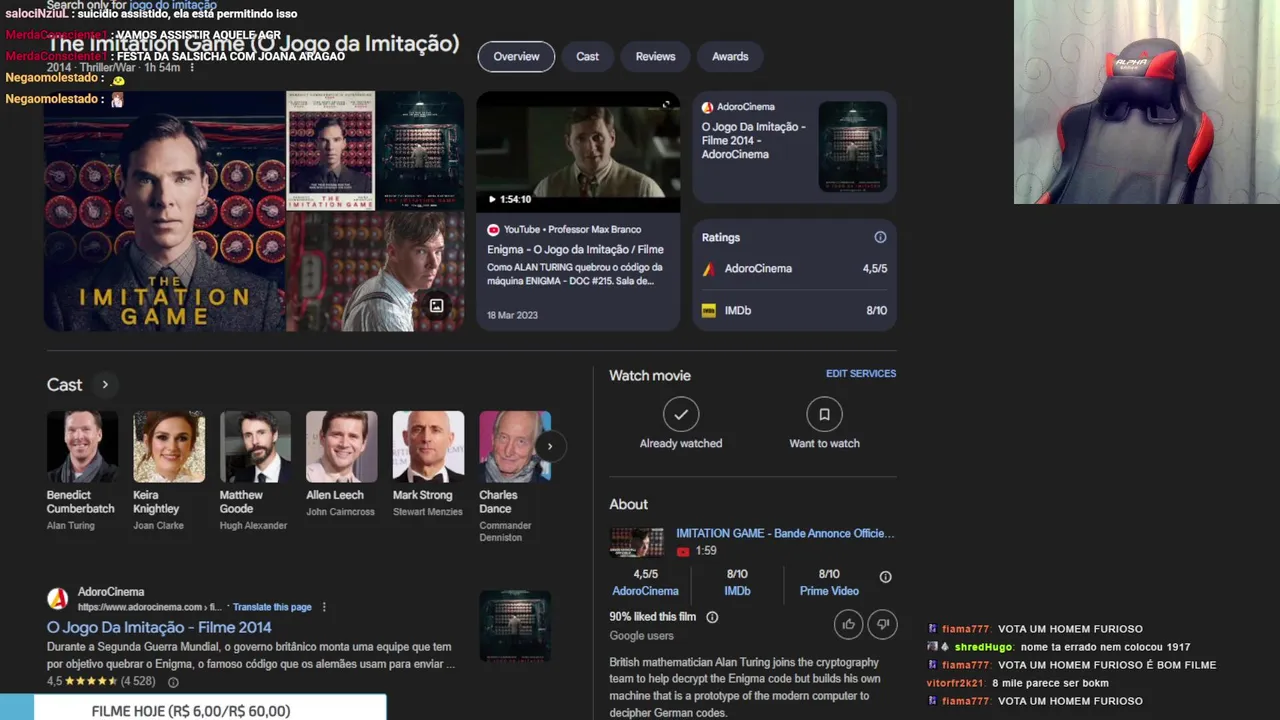Open the three-dot menu on AdoroCinema result
This screenshot has width=1280, height=720.
point(324,607)
